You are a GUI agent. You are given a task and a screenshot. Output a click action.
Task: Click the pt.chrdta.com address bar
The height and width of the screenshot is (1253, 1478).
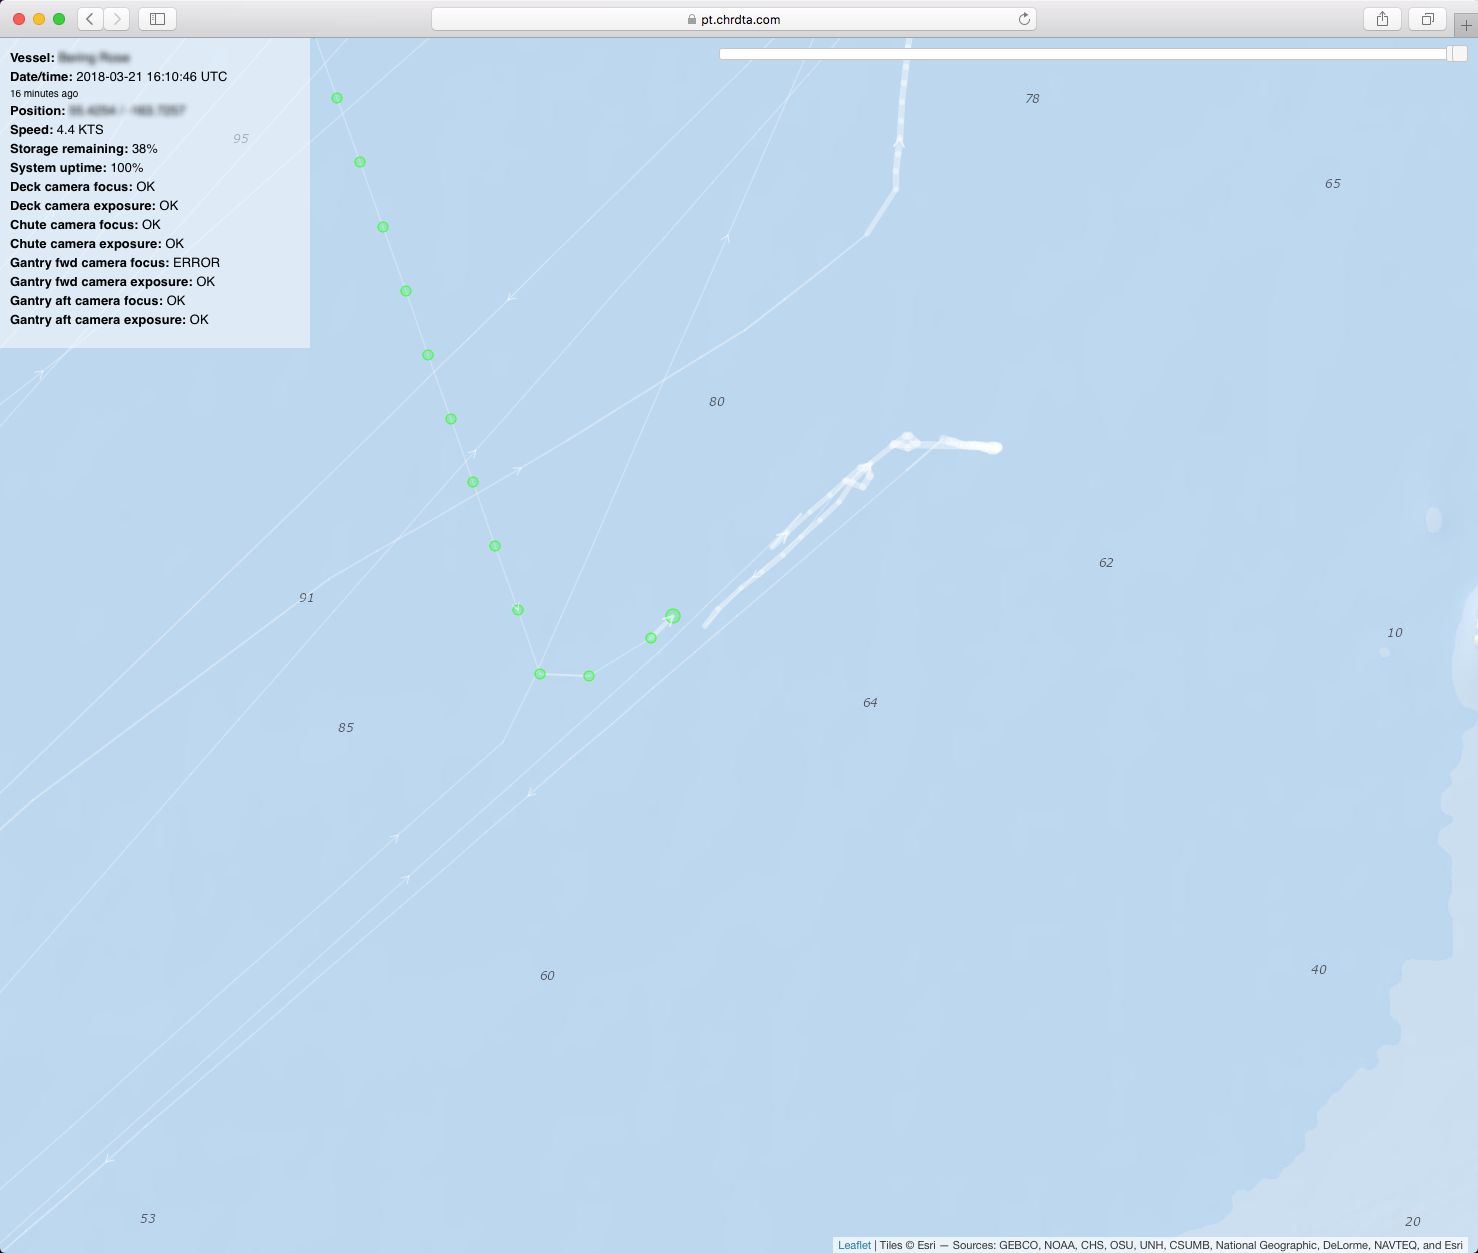coord(733,19)
